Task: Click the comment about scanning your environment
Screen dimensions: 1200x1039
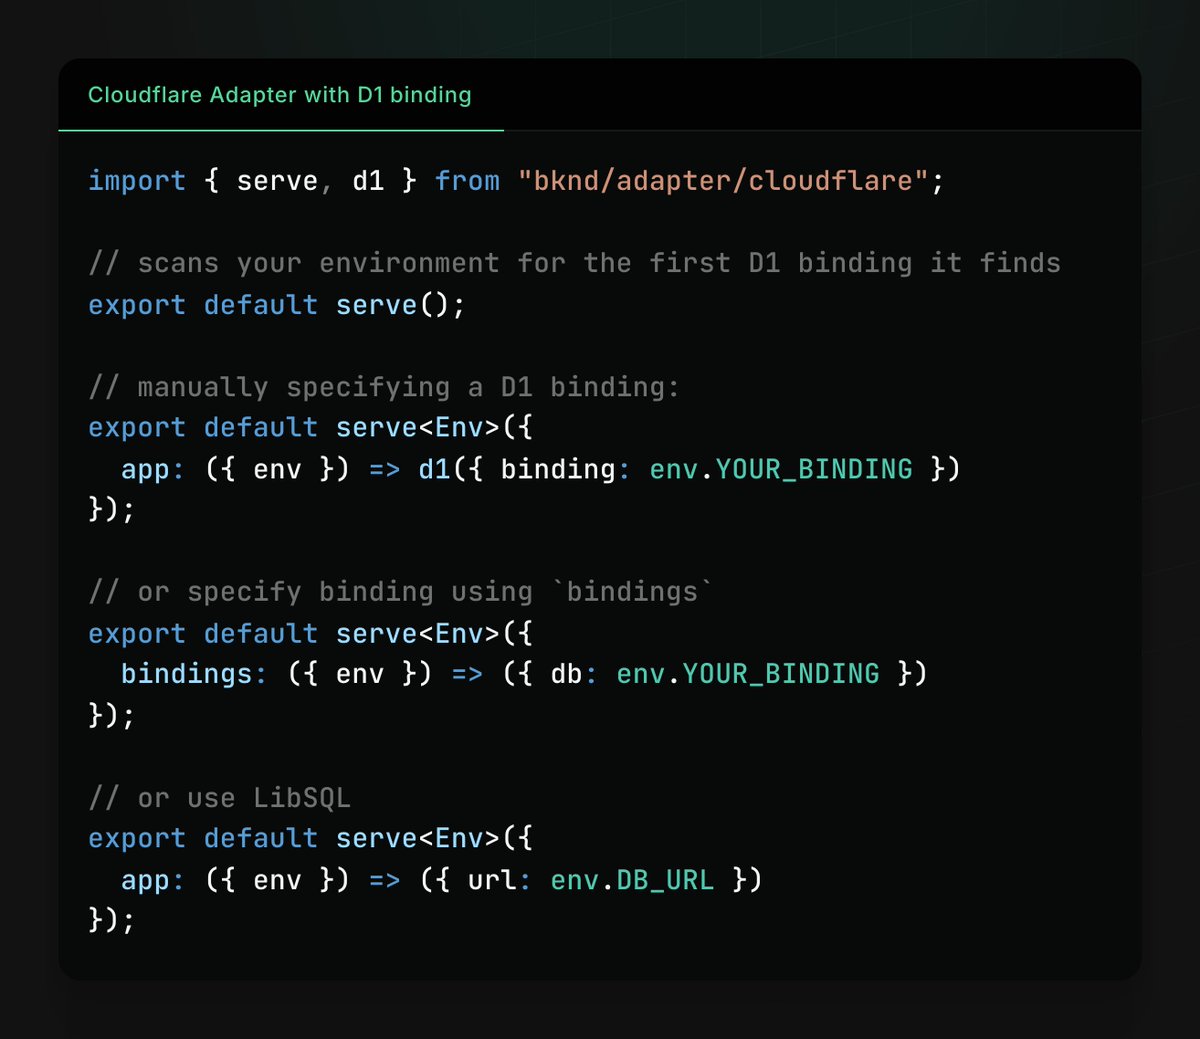Action: pyautogui.click(x=574, y=263)
